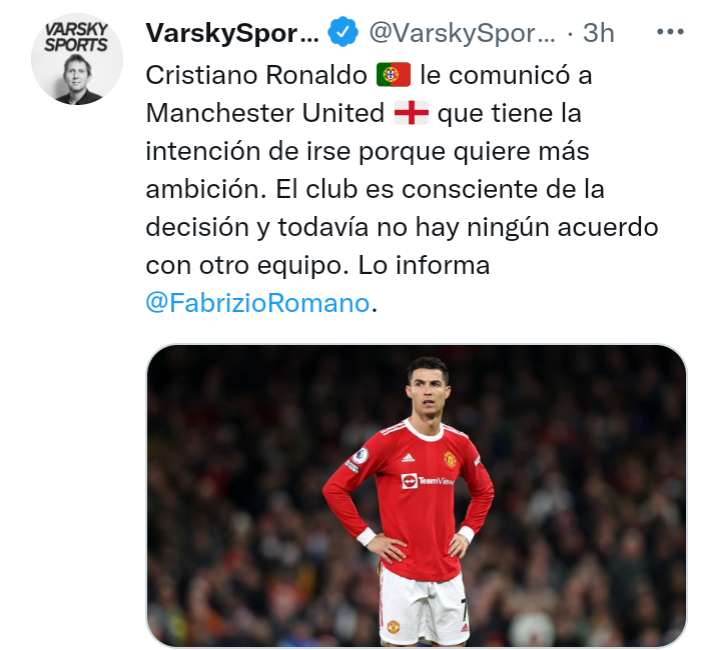The height and width of the screenshot is (650, 719).
Task: Click the "Manchester United" text in the tweet
Action: pos(265,113)
